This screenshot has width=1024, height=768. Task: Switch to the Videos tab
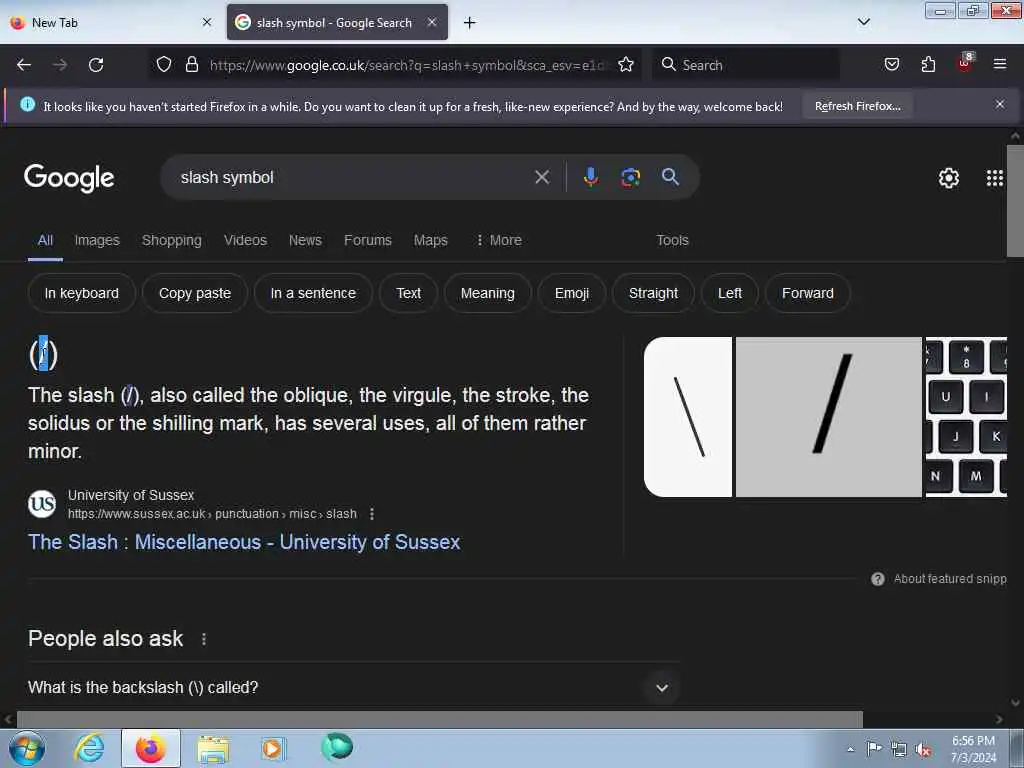(245, 240)
